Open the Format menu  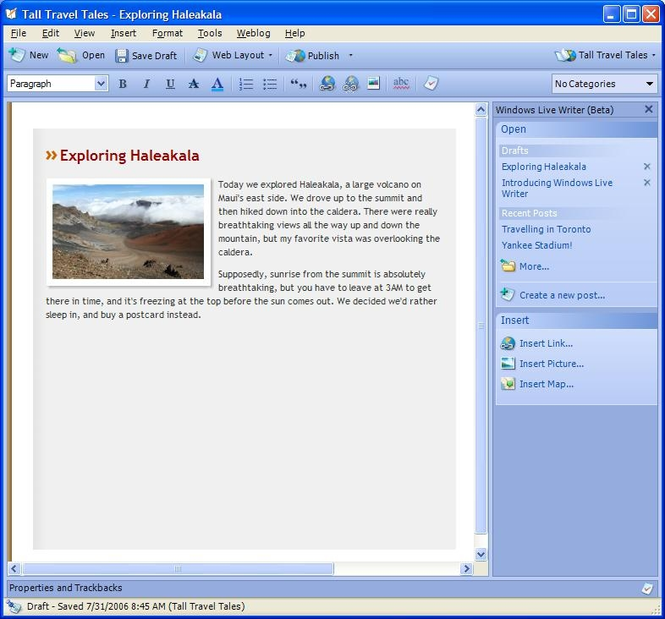tap(167, 33)
